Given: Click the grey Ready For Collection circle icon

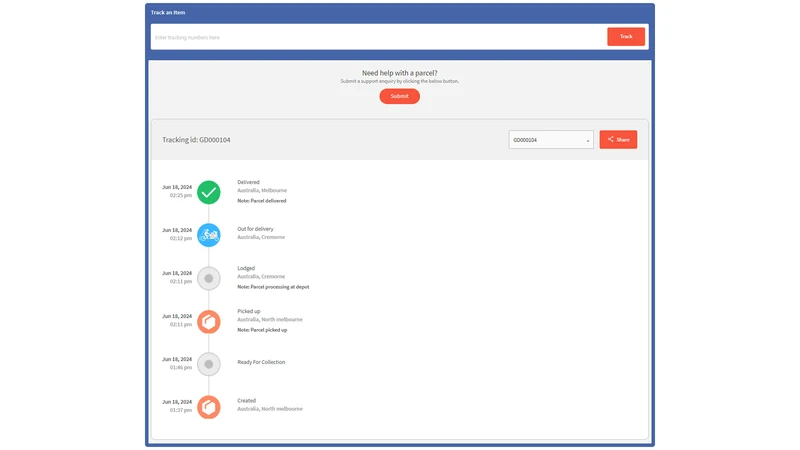Looking at the screenshot, I should pos(209,364).
